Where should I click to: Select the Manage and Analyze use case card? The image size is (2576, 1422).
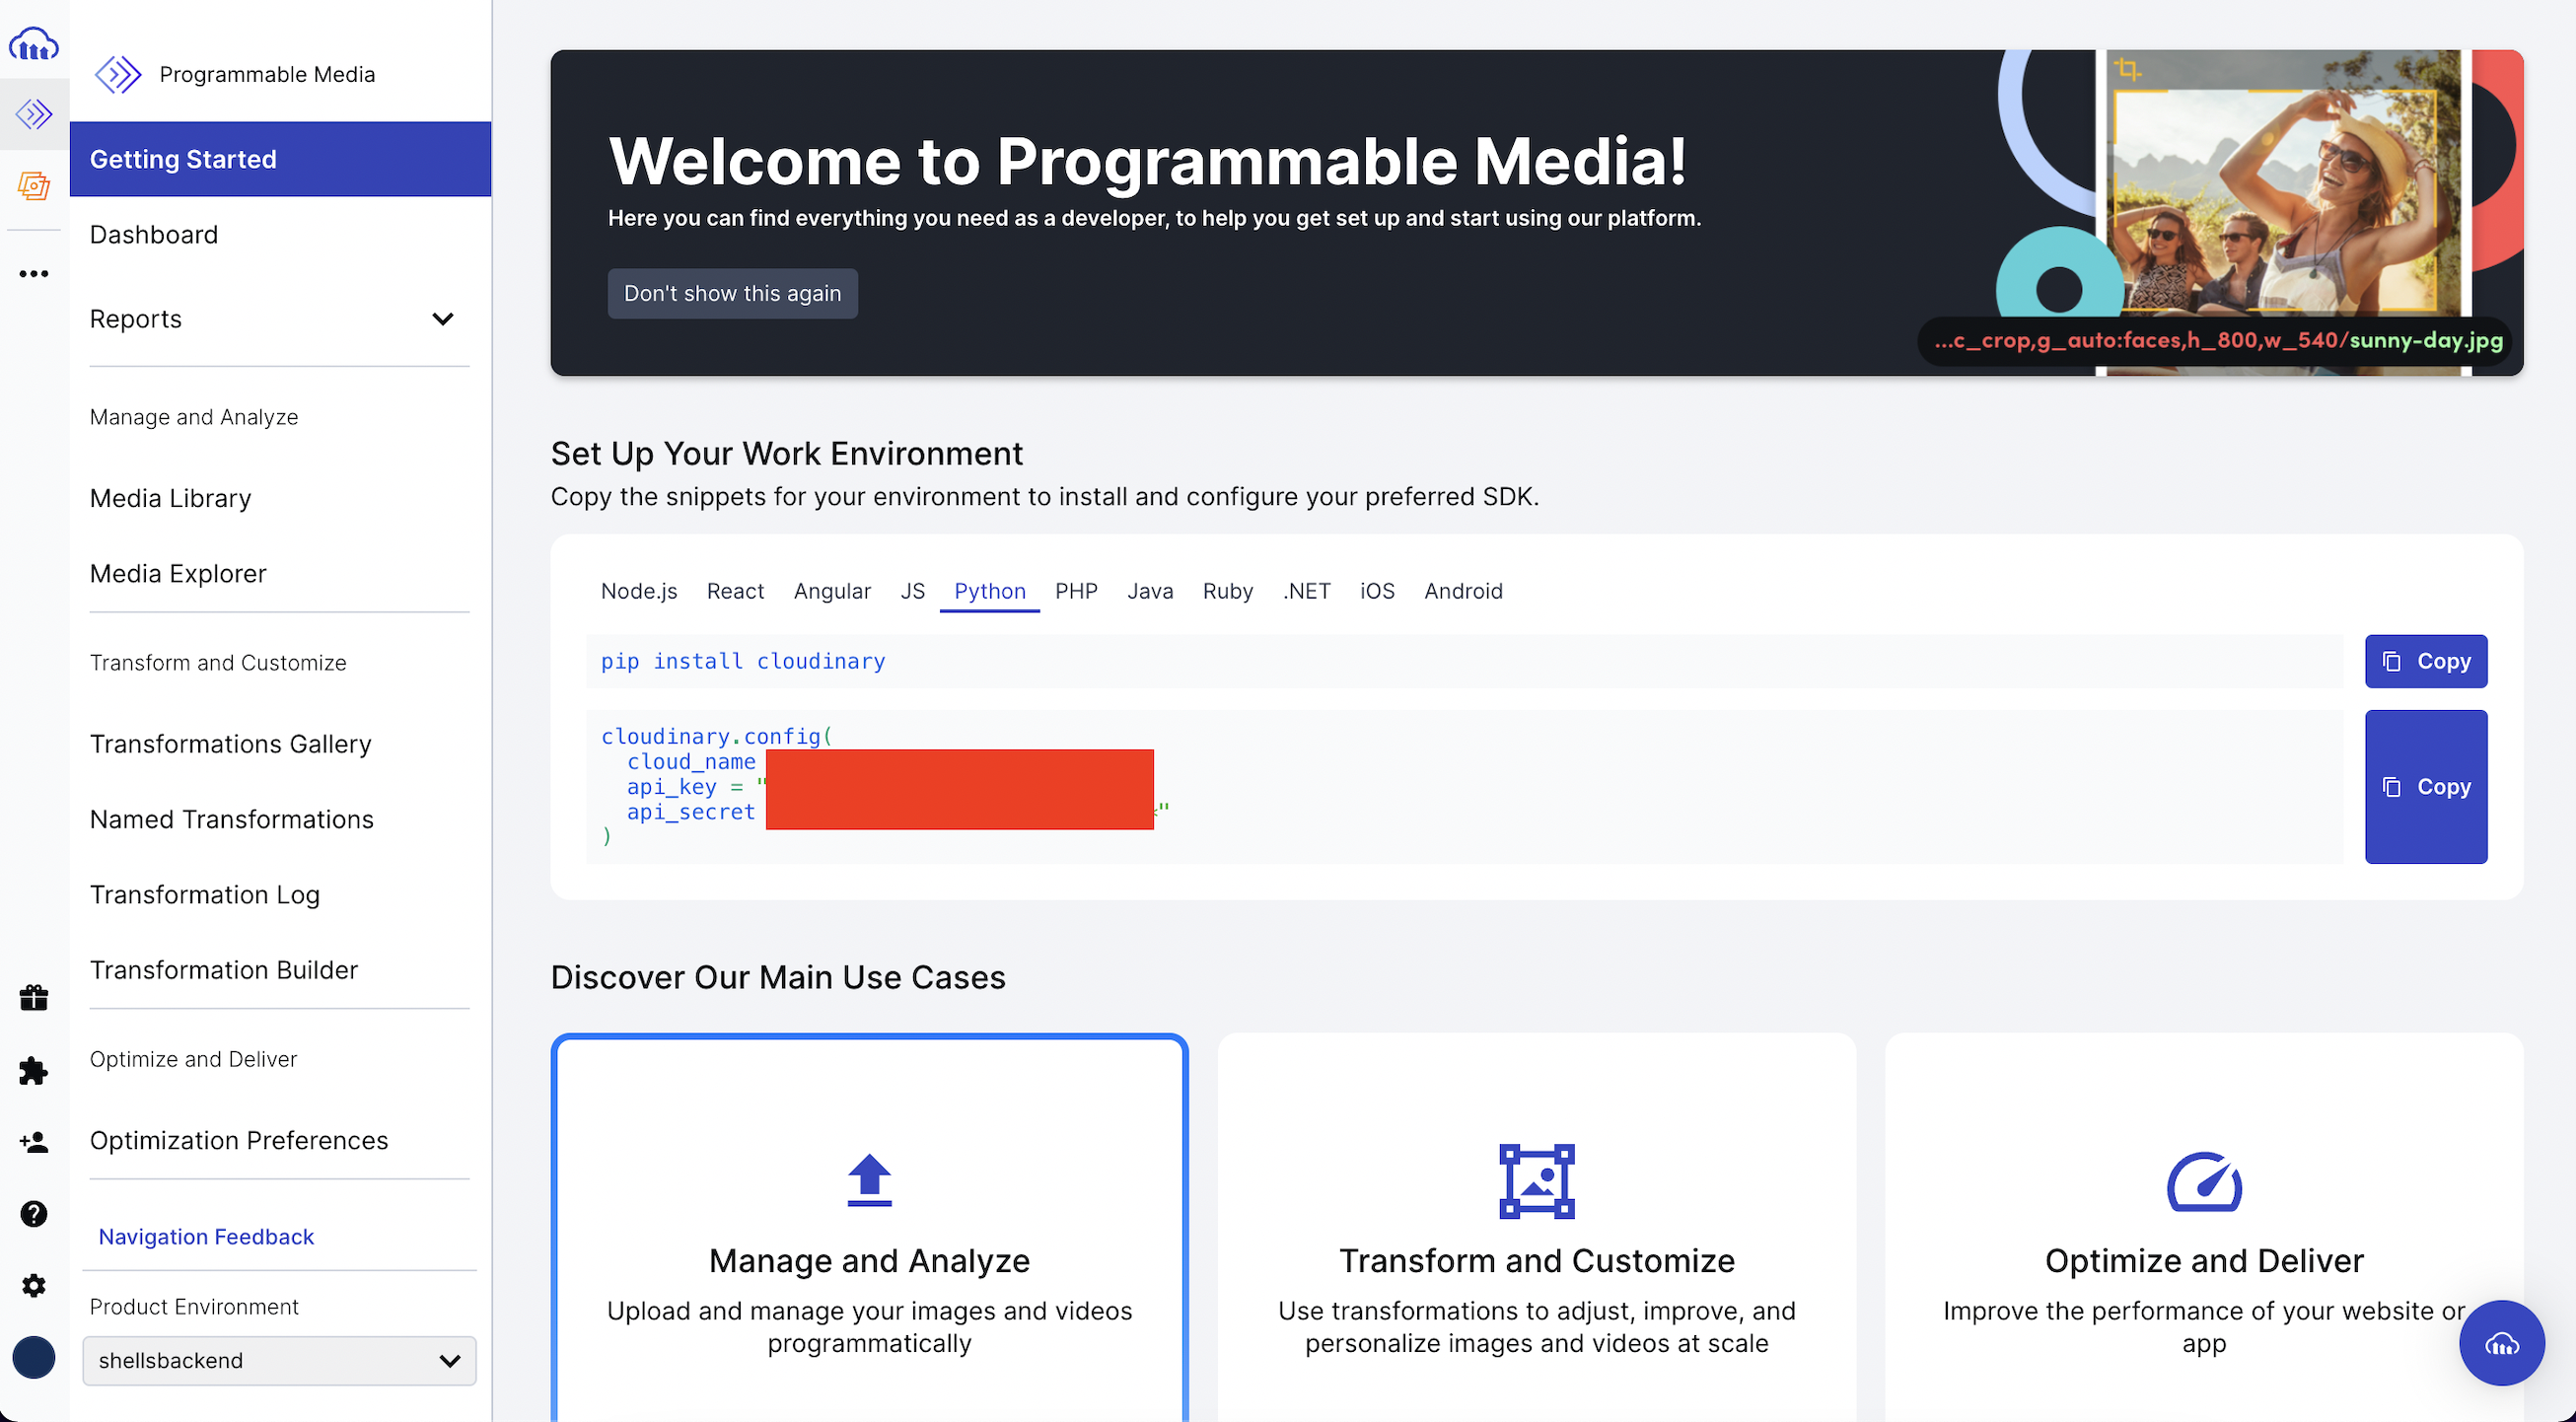(869, 1228)
